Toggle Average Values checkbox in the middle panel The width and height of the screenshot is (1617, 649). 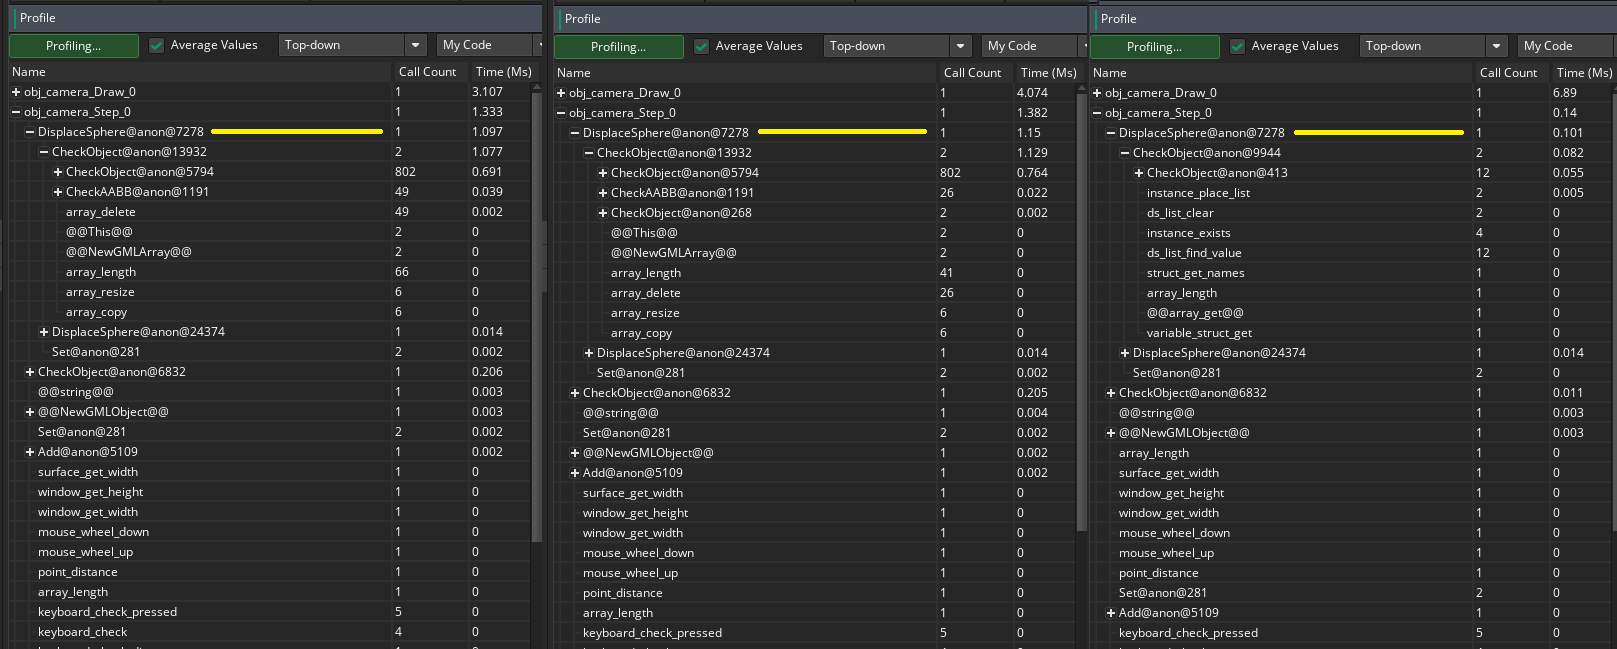point(702,46)
